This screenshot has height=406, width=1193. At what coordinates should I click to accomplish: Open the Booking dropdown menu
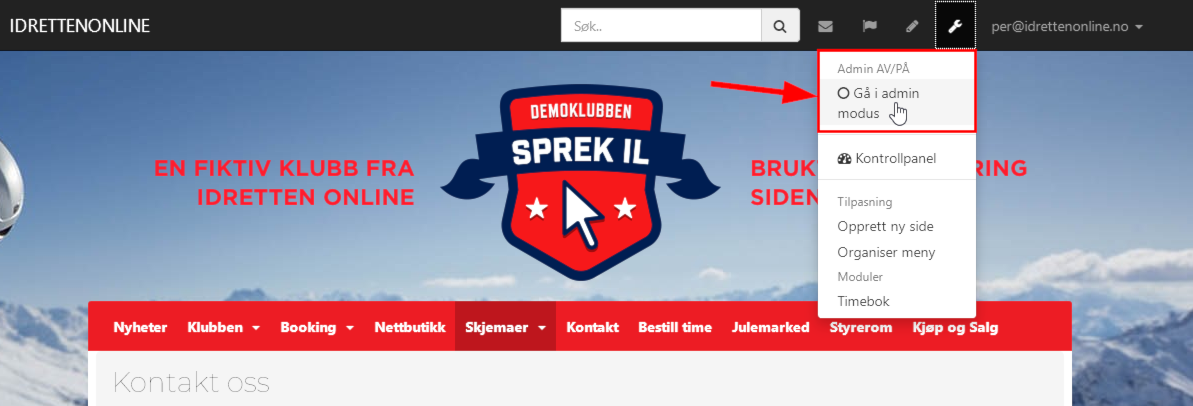317,328
